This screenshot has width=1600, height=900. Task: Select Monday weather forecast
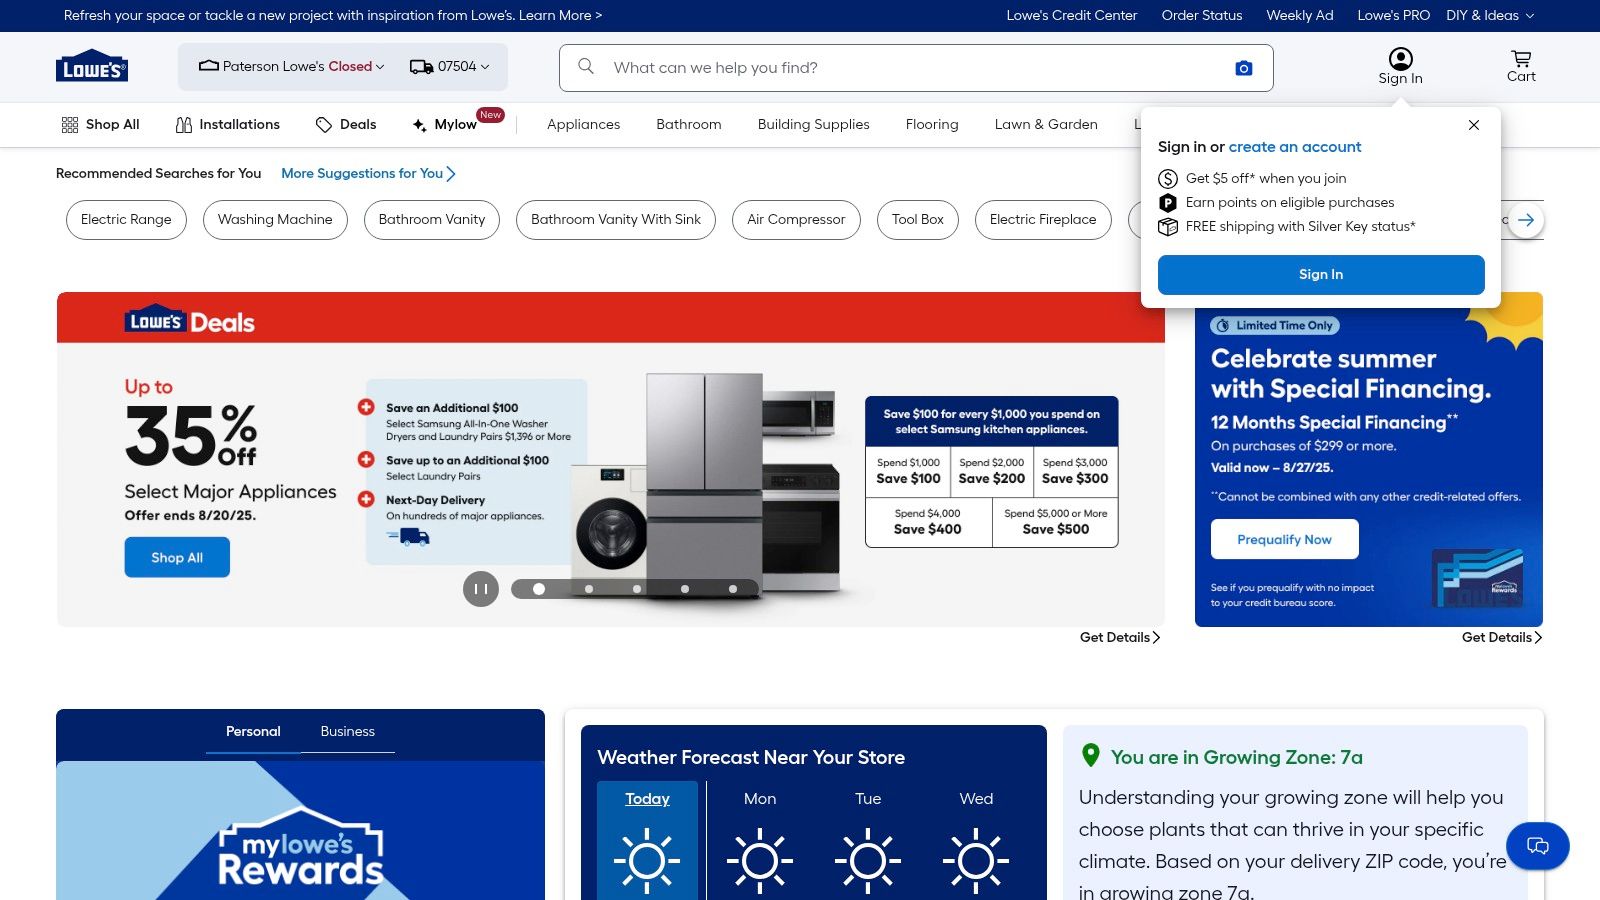760,840
